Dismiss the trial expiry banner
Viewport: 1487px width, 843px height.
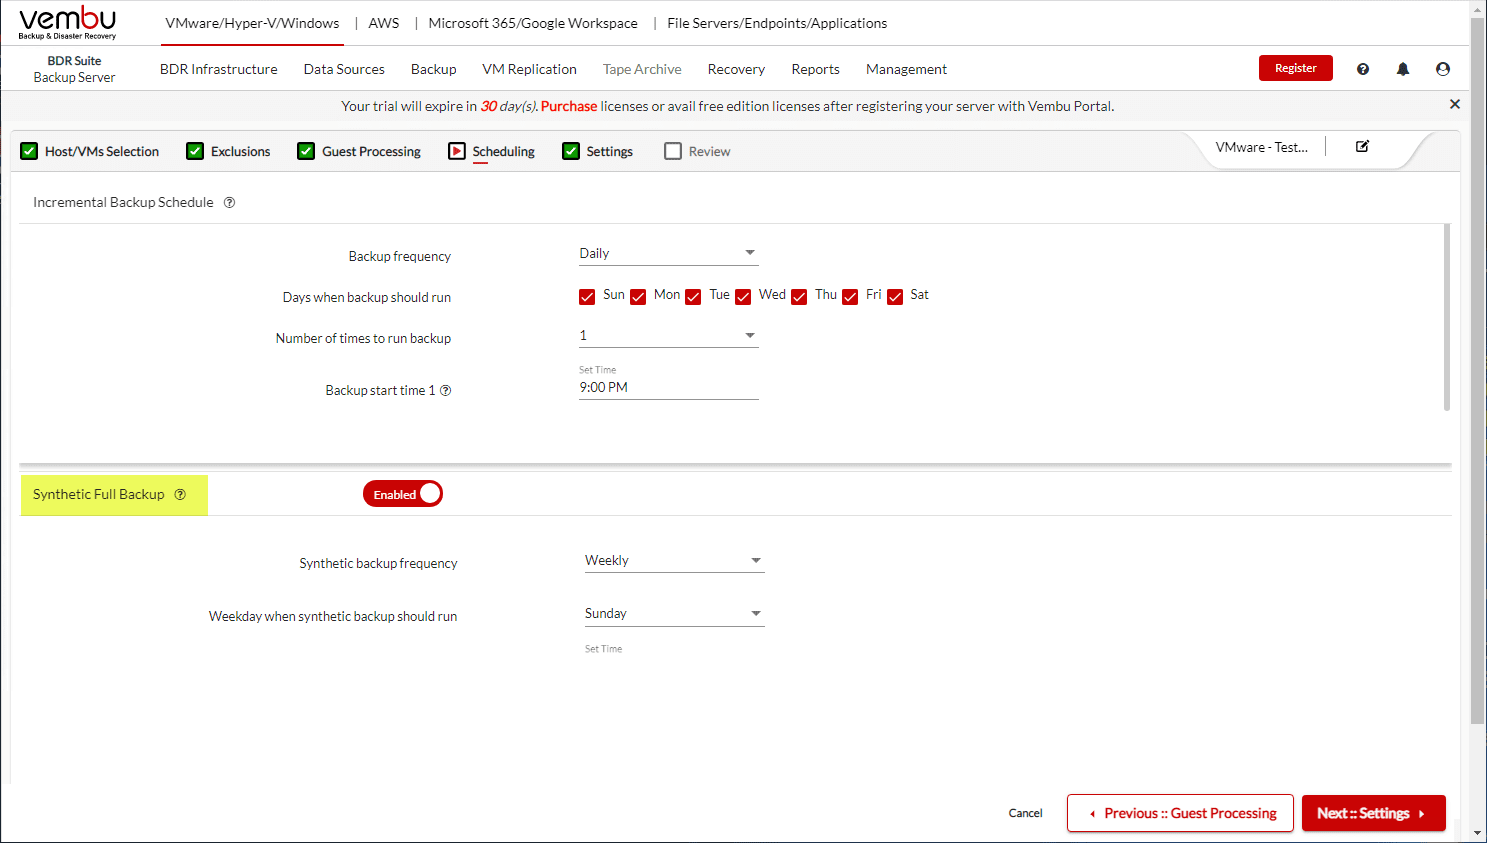point(1454,104)
